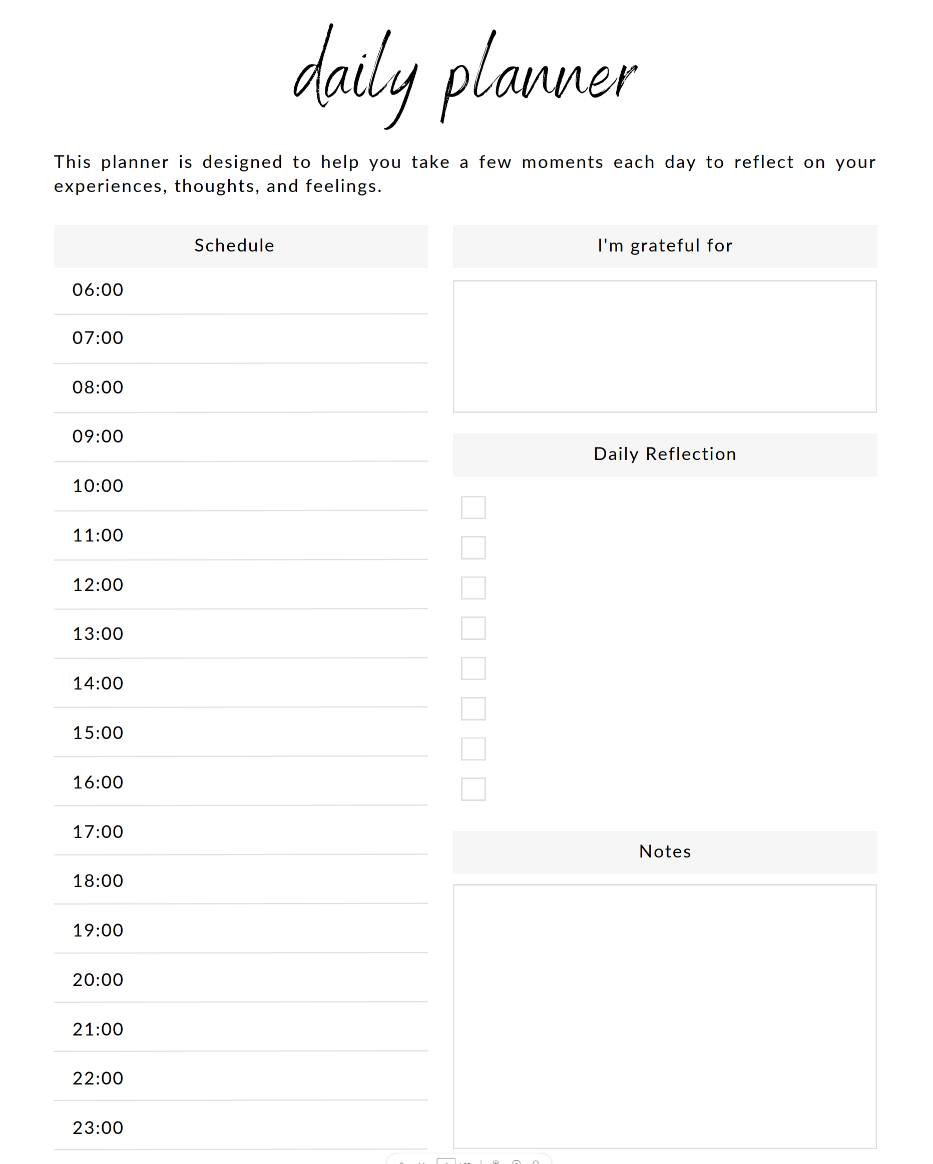933x1164 pixels.
Task: Click the Schedule section header
Action: [x=234, y=246]
